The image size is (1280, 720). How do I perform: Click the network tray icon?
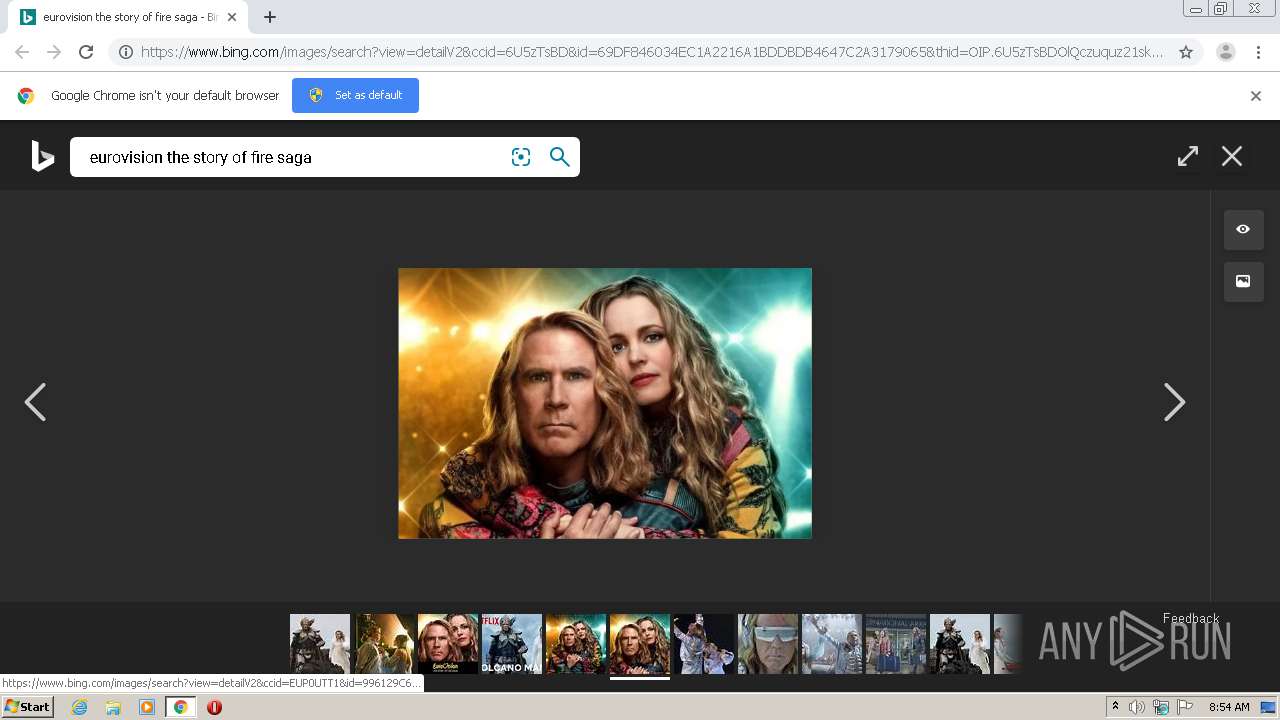[1161, 707]
